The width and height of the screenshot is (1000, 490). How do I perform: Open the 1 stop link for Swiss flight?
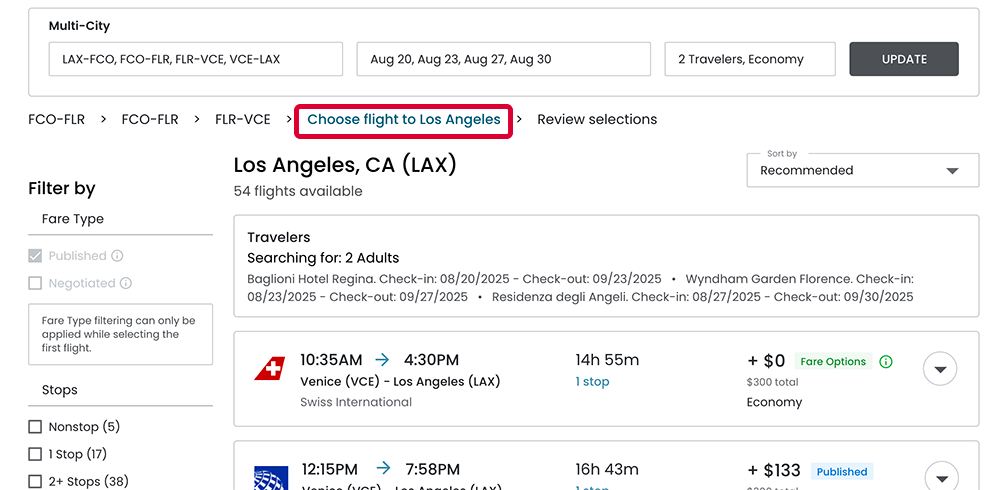pos(593,382)
